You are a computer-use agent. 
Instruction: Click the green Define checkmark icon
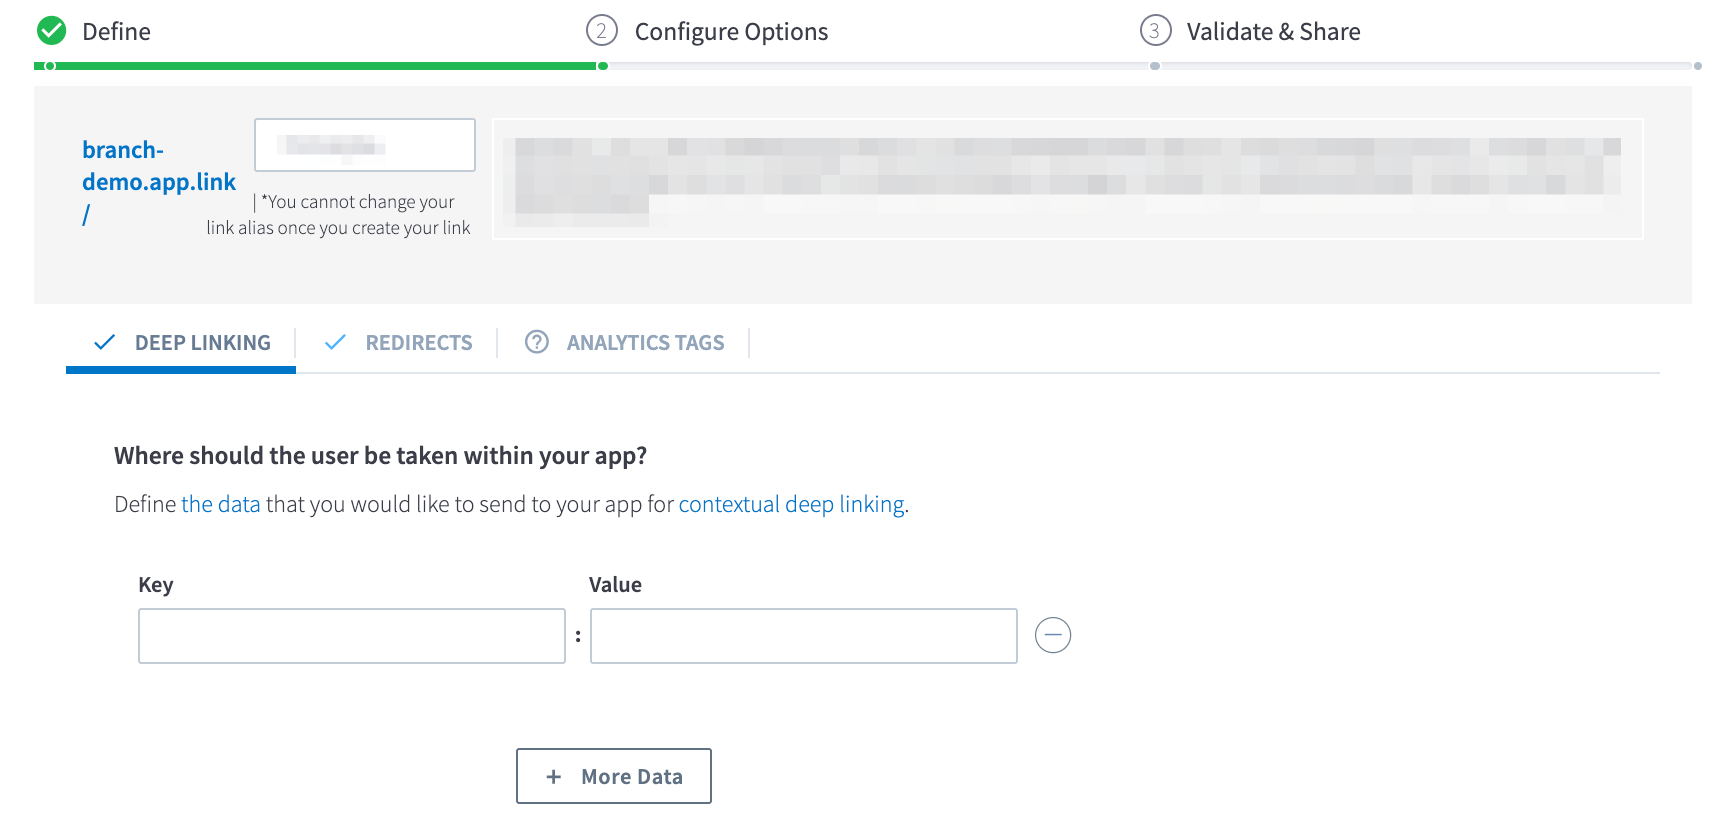[x=52, y=31]
